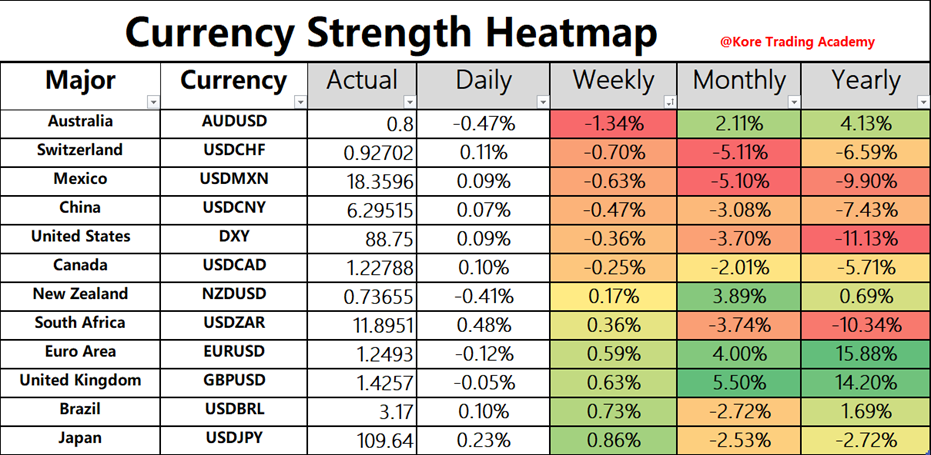Select the Weekly header cell
Viewport: 931px width, 455px height.
click(613, 81)
